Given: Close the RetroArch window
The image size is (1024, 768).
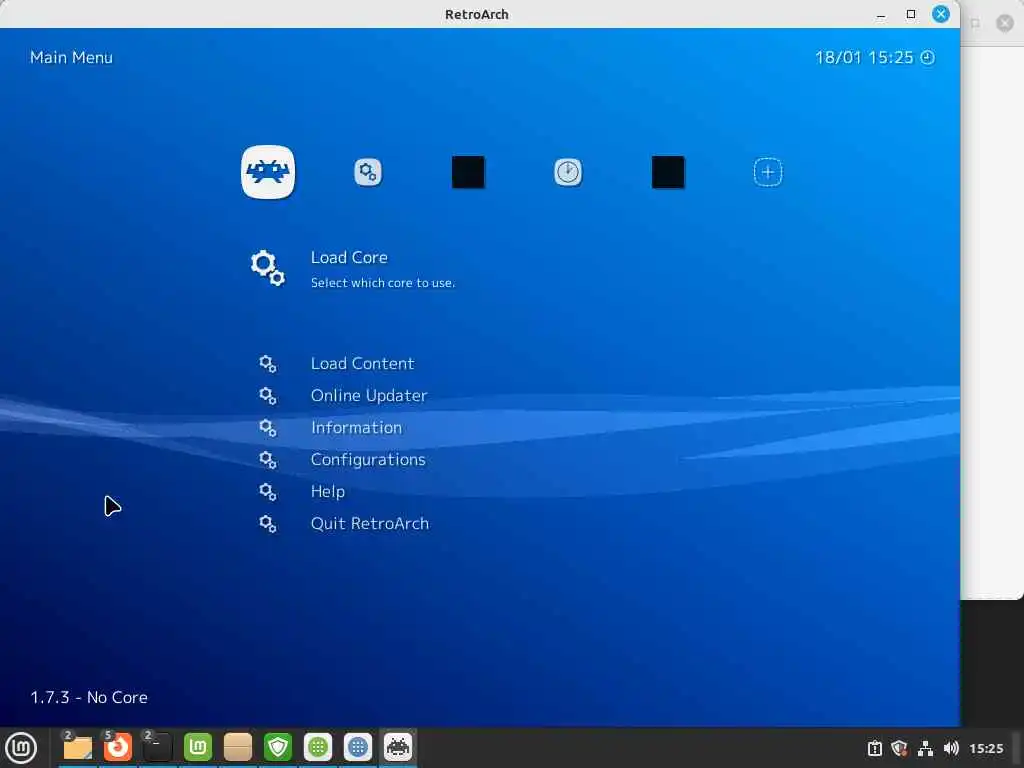Looking at the screenshot, I should [x=940, y=14].
